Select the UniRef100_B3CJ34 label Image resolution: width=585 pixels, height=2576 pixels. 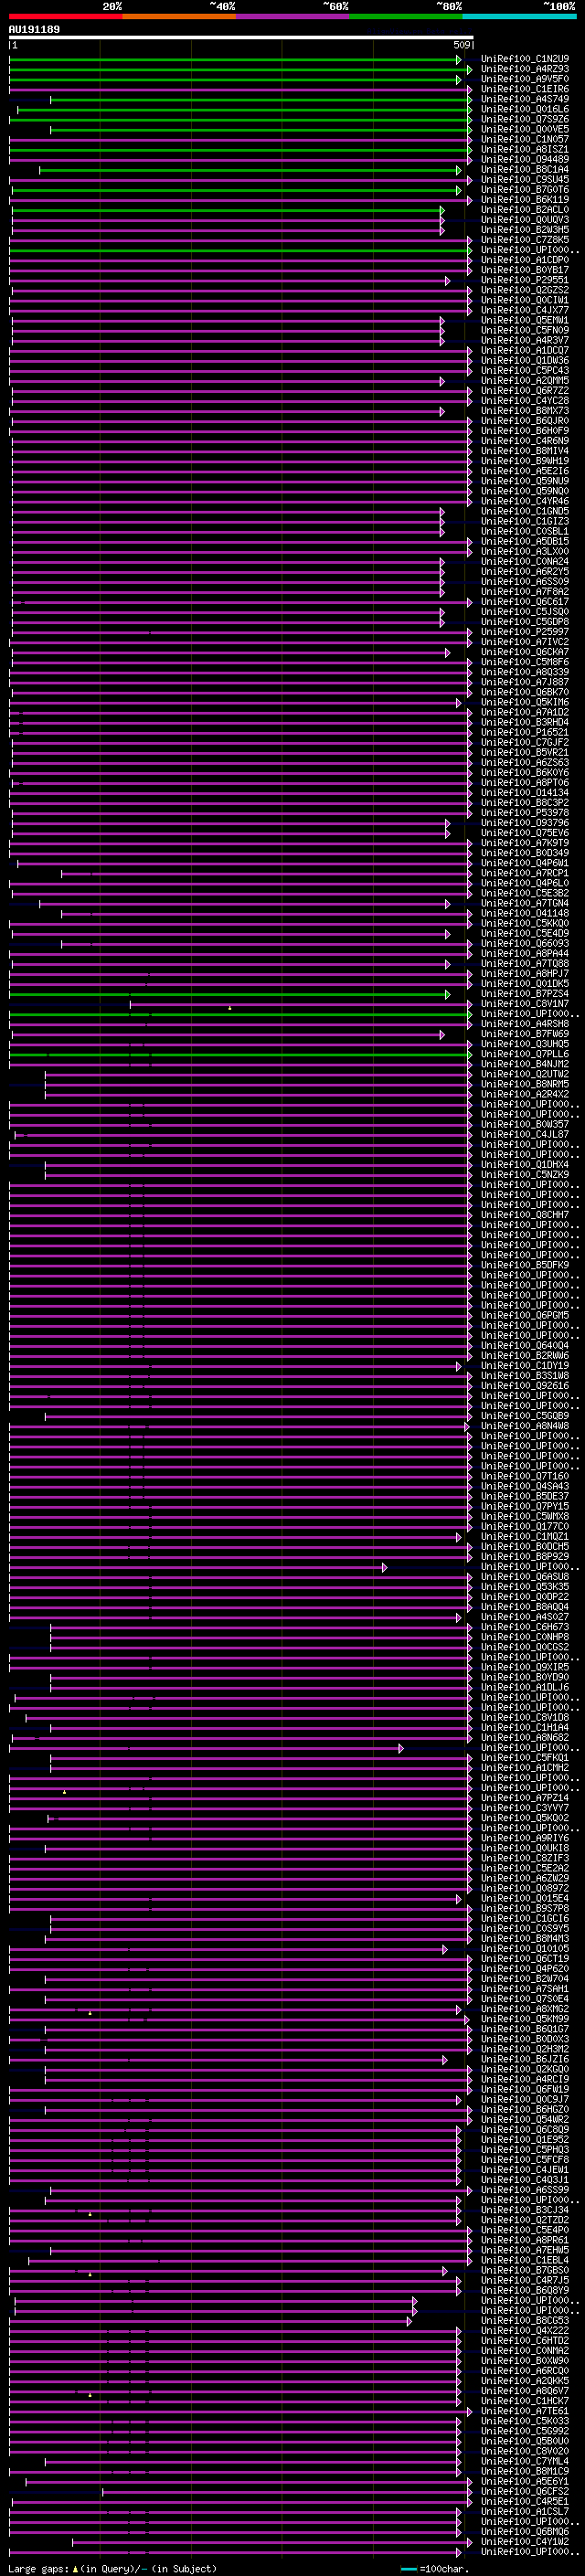(525, 2209)
